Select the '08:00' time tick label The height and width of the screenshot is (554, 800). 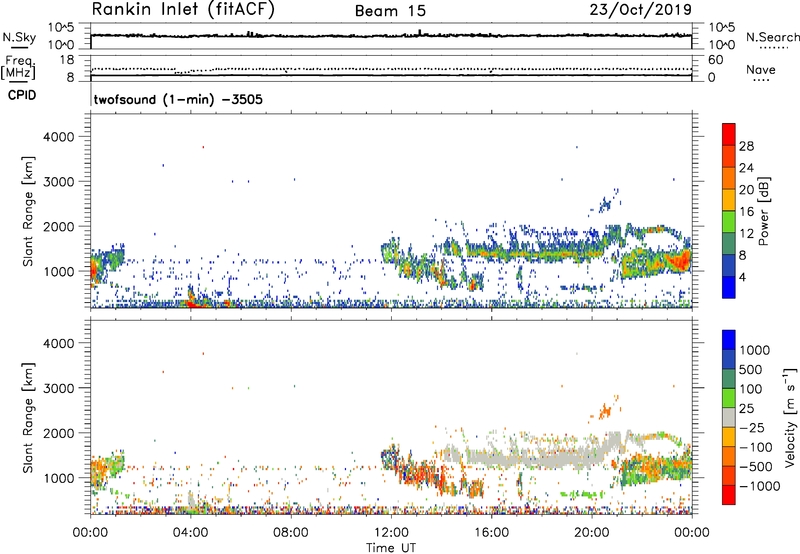click(291, 533)
